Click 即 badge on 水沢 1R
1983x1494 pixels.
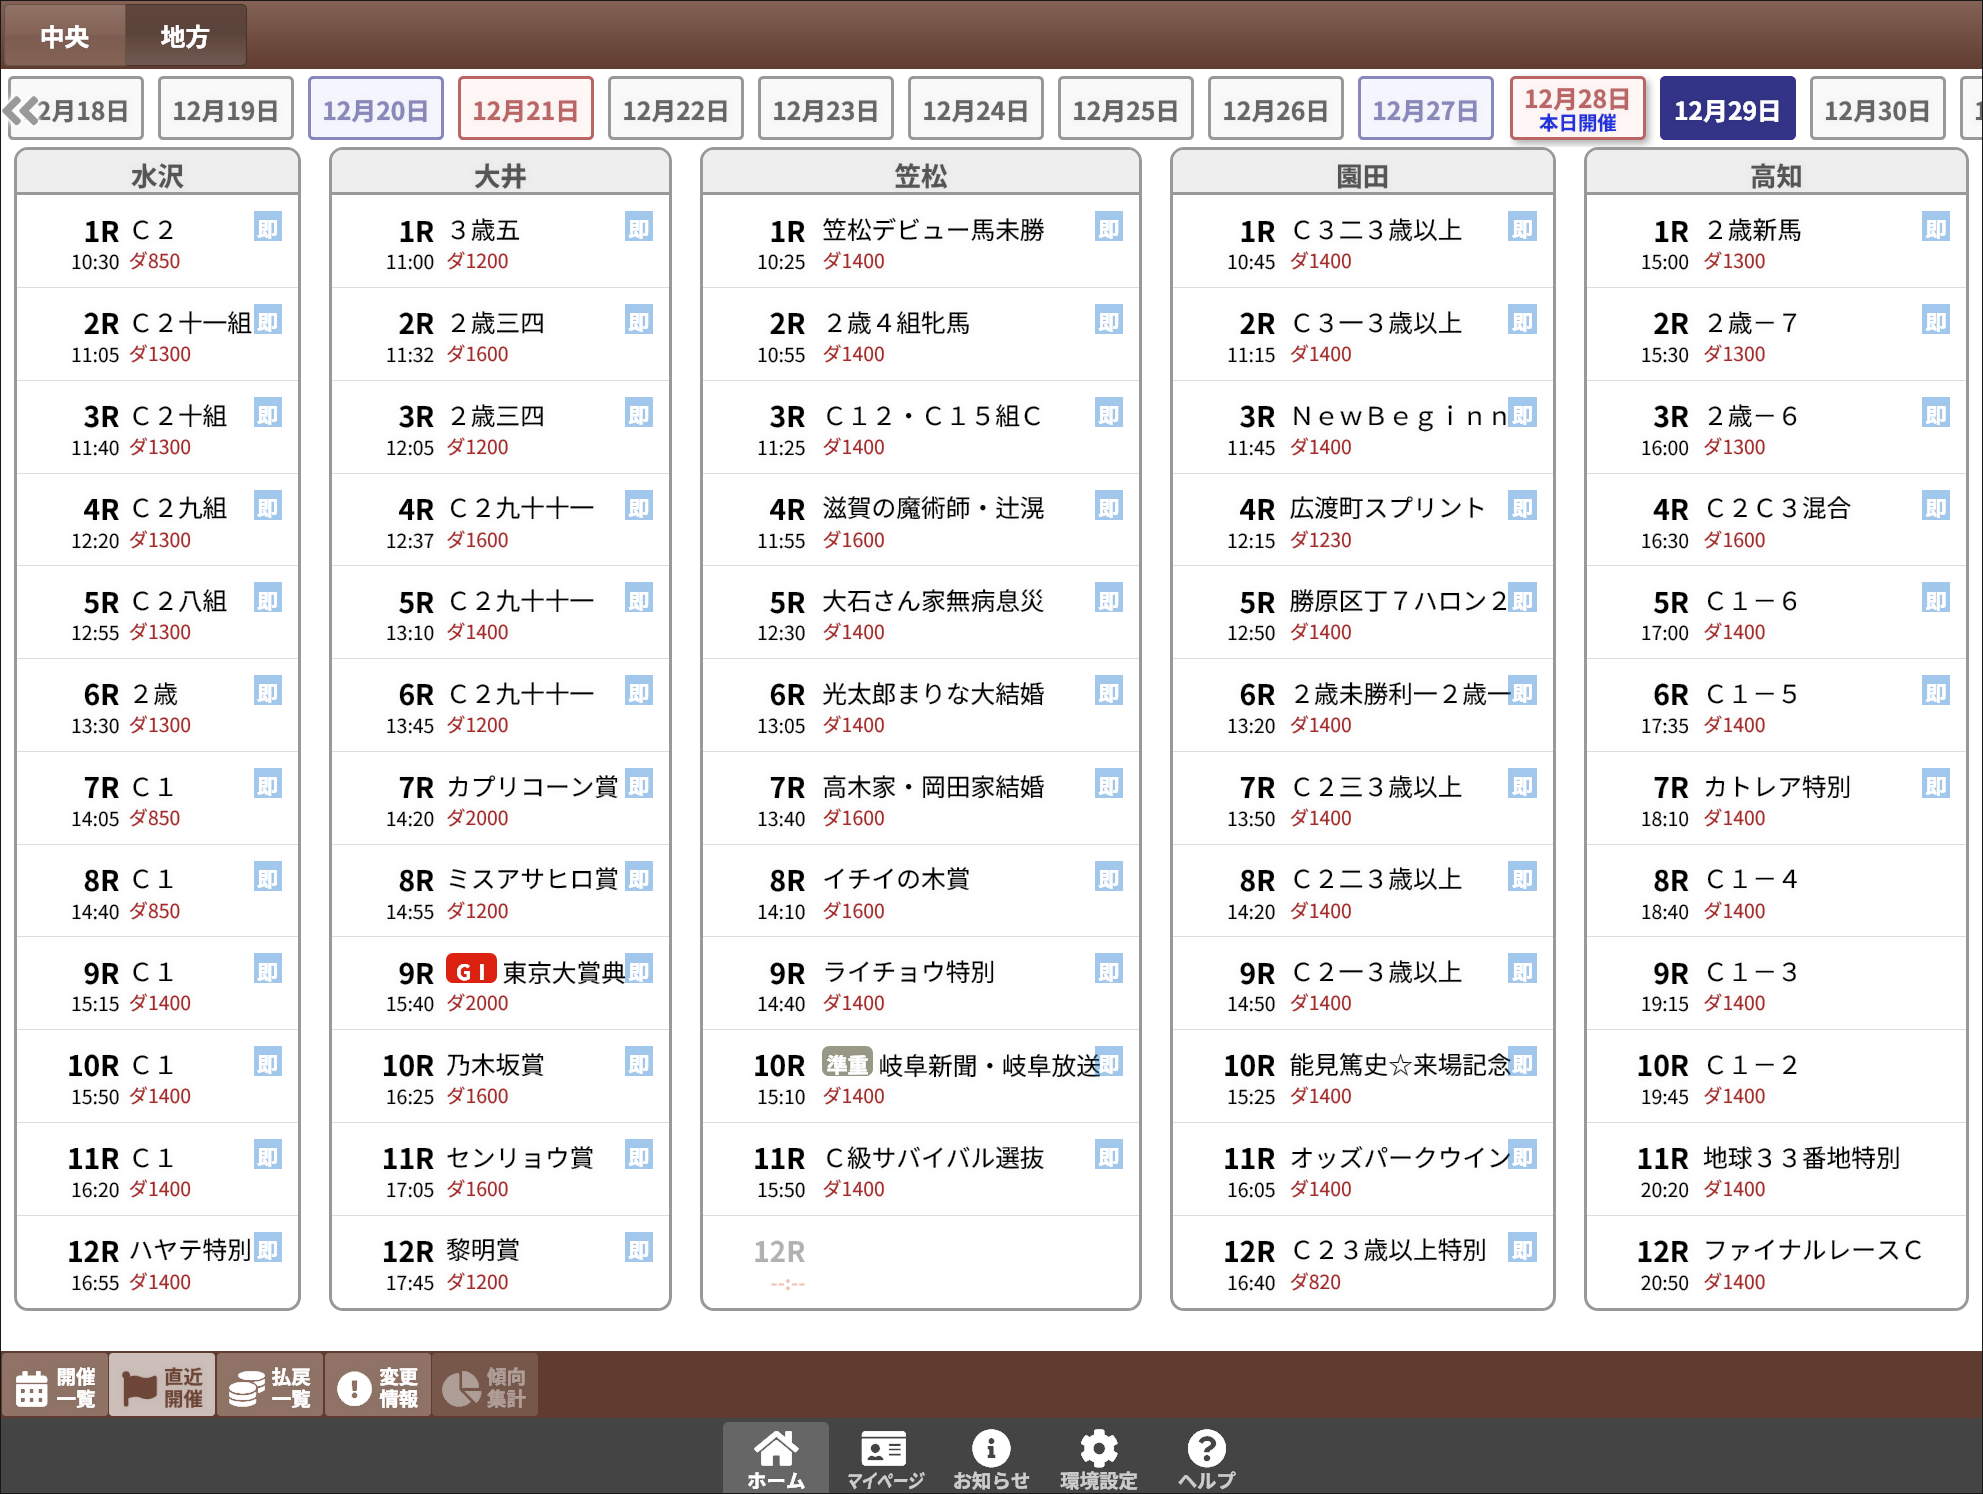tap(267, 228)
